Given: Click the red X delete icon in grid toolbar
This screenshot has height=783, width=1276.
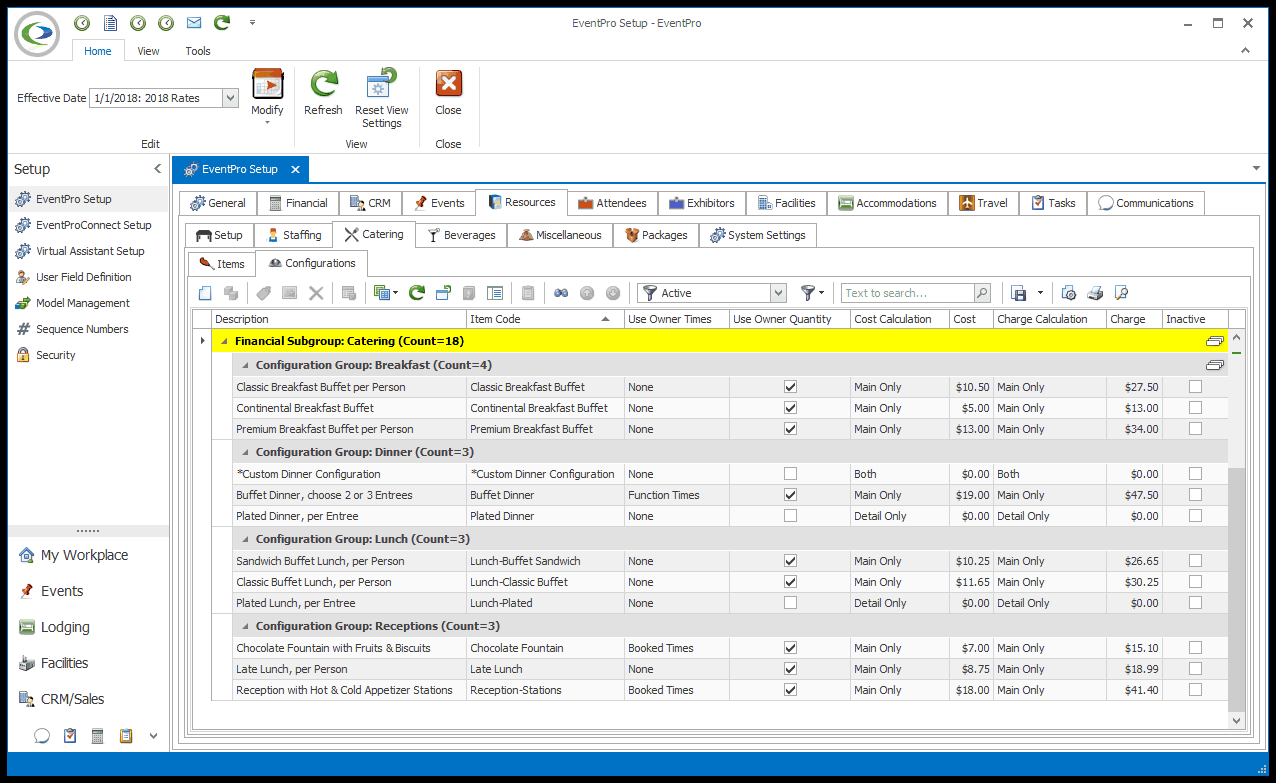Looking at the screenshot, I should [x=316, y=293].
